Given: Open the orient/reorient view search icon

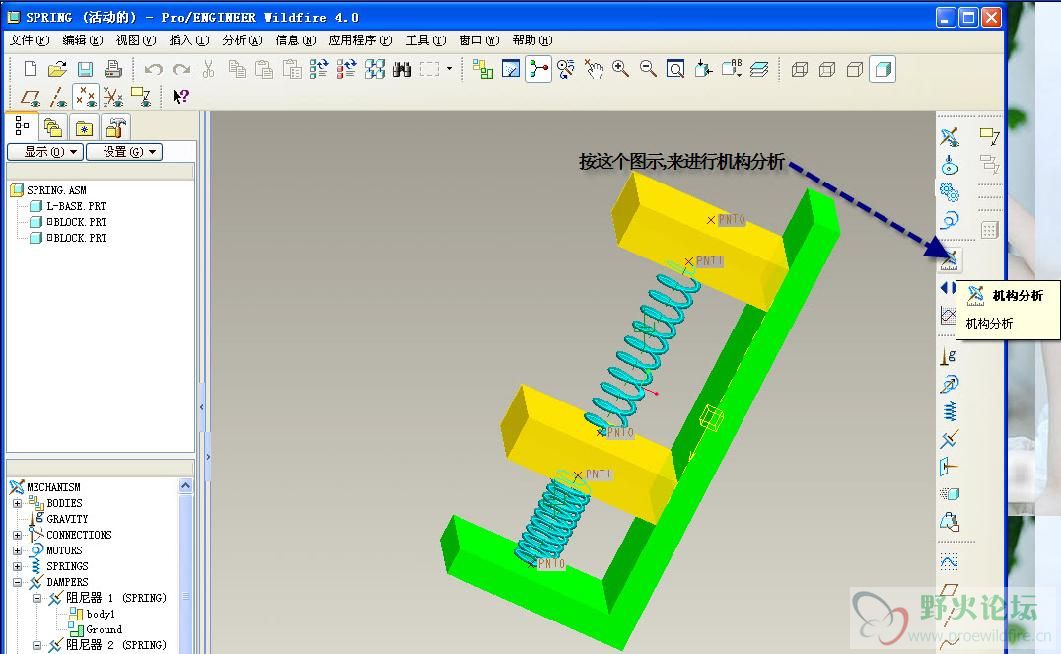Looking at the screenshot, I should tap(566, 69).
